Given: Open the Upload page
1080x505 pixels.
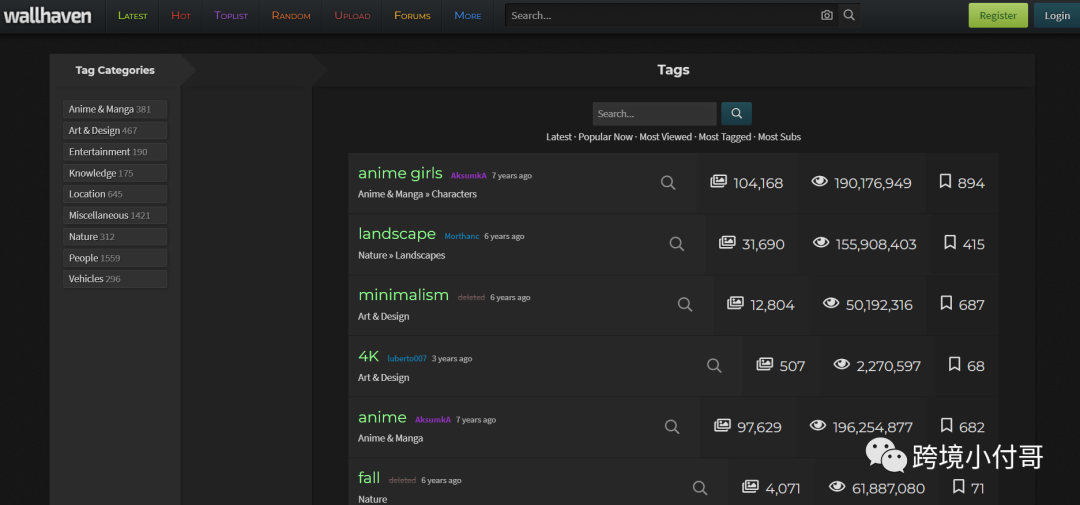Looking at the screenshot, I should pyautogui.click(x=352, y=15).
